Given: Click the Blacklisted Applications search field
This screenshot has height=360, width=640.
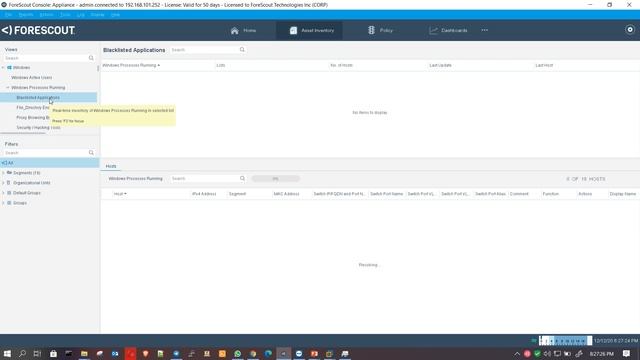Looking at the screenshot, I should [204, 50].
